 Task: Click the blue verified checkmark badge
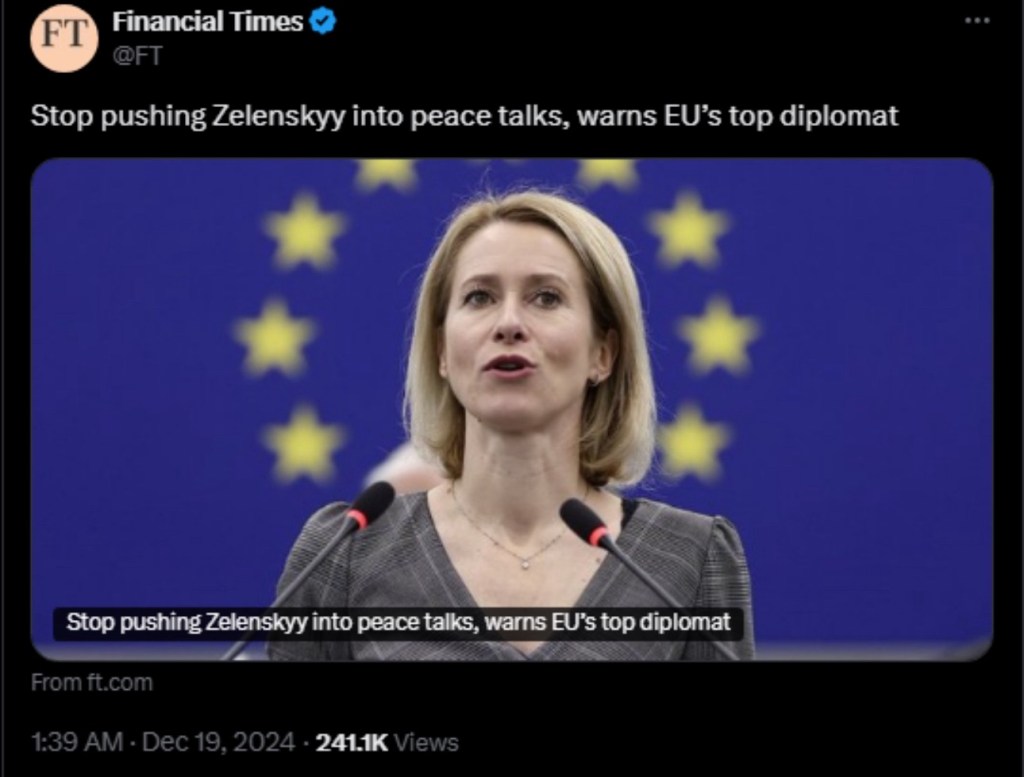click(323, 22)
